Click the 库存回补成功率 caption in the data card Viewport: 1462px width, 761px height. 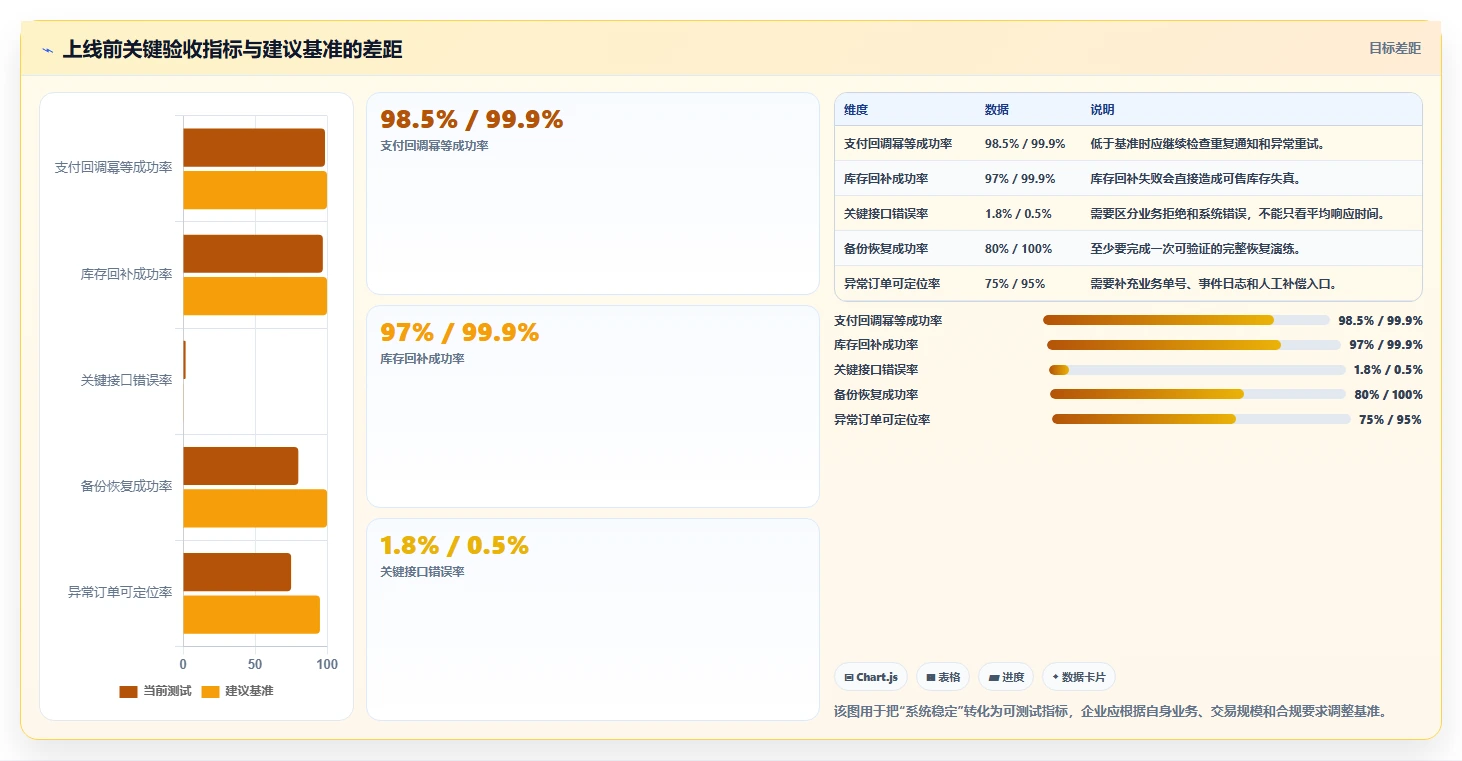422,358
